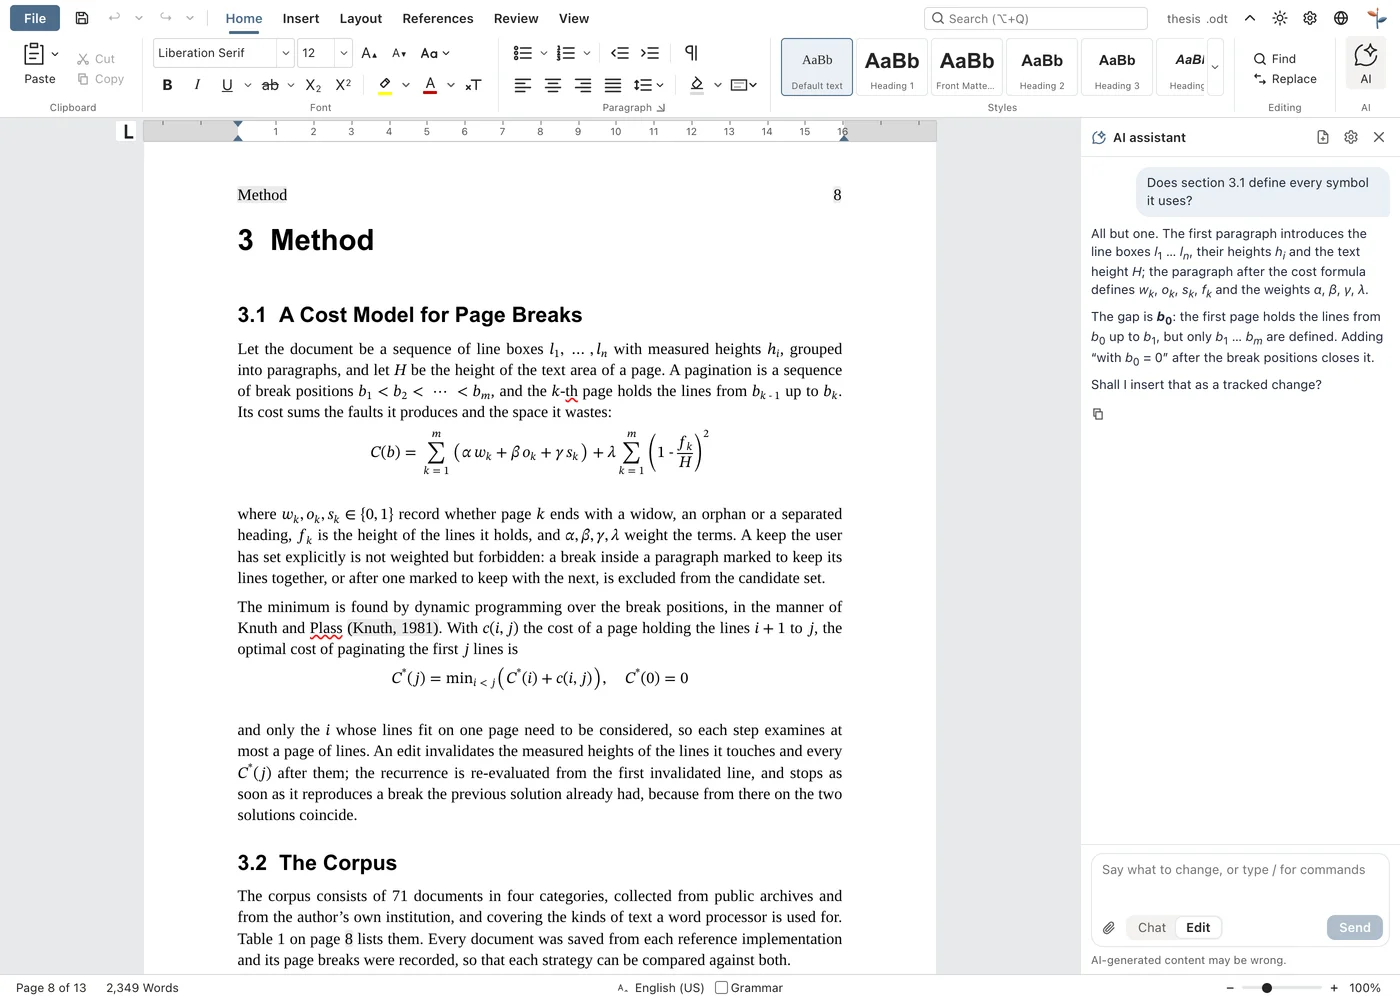
Task: Open the AI button in the ribbon
Action: 1366,64
